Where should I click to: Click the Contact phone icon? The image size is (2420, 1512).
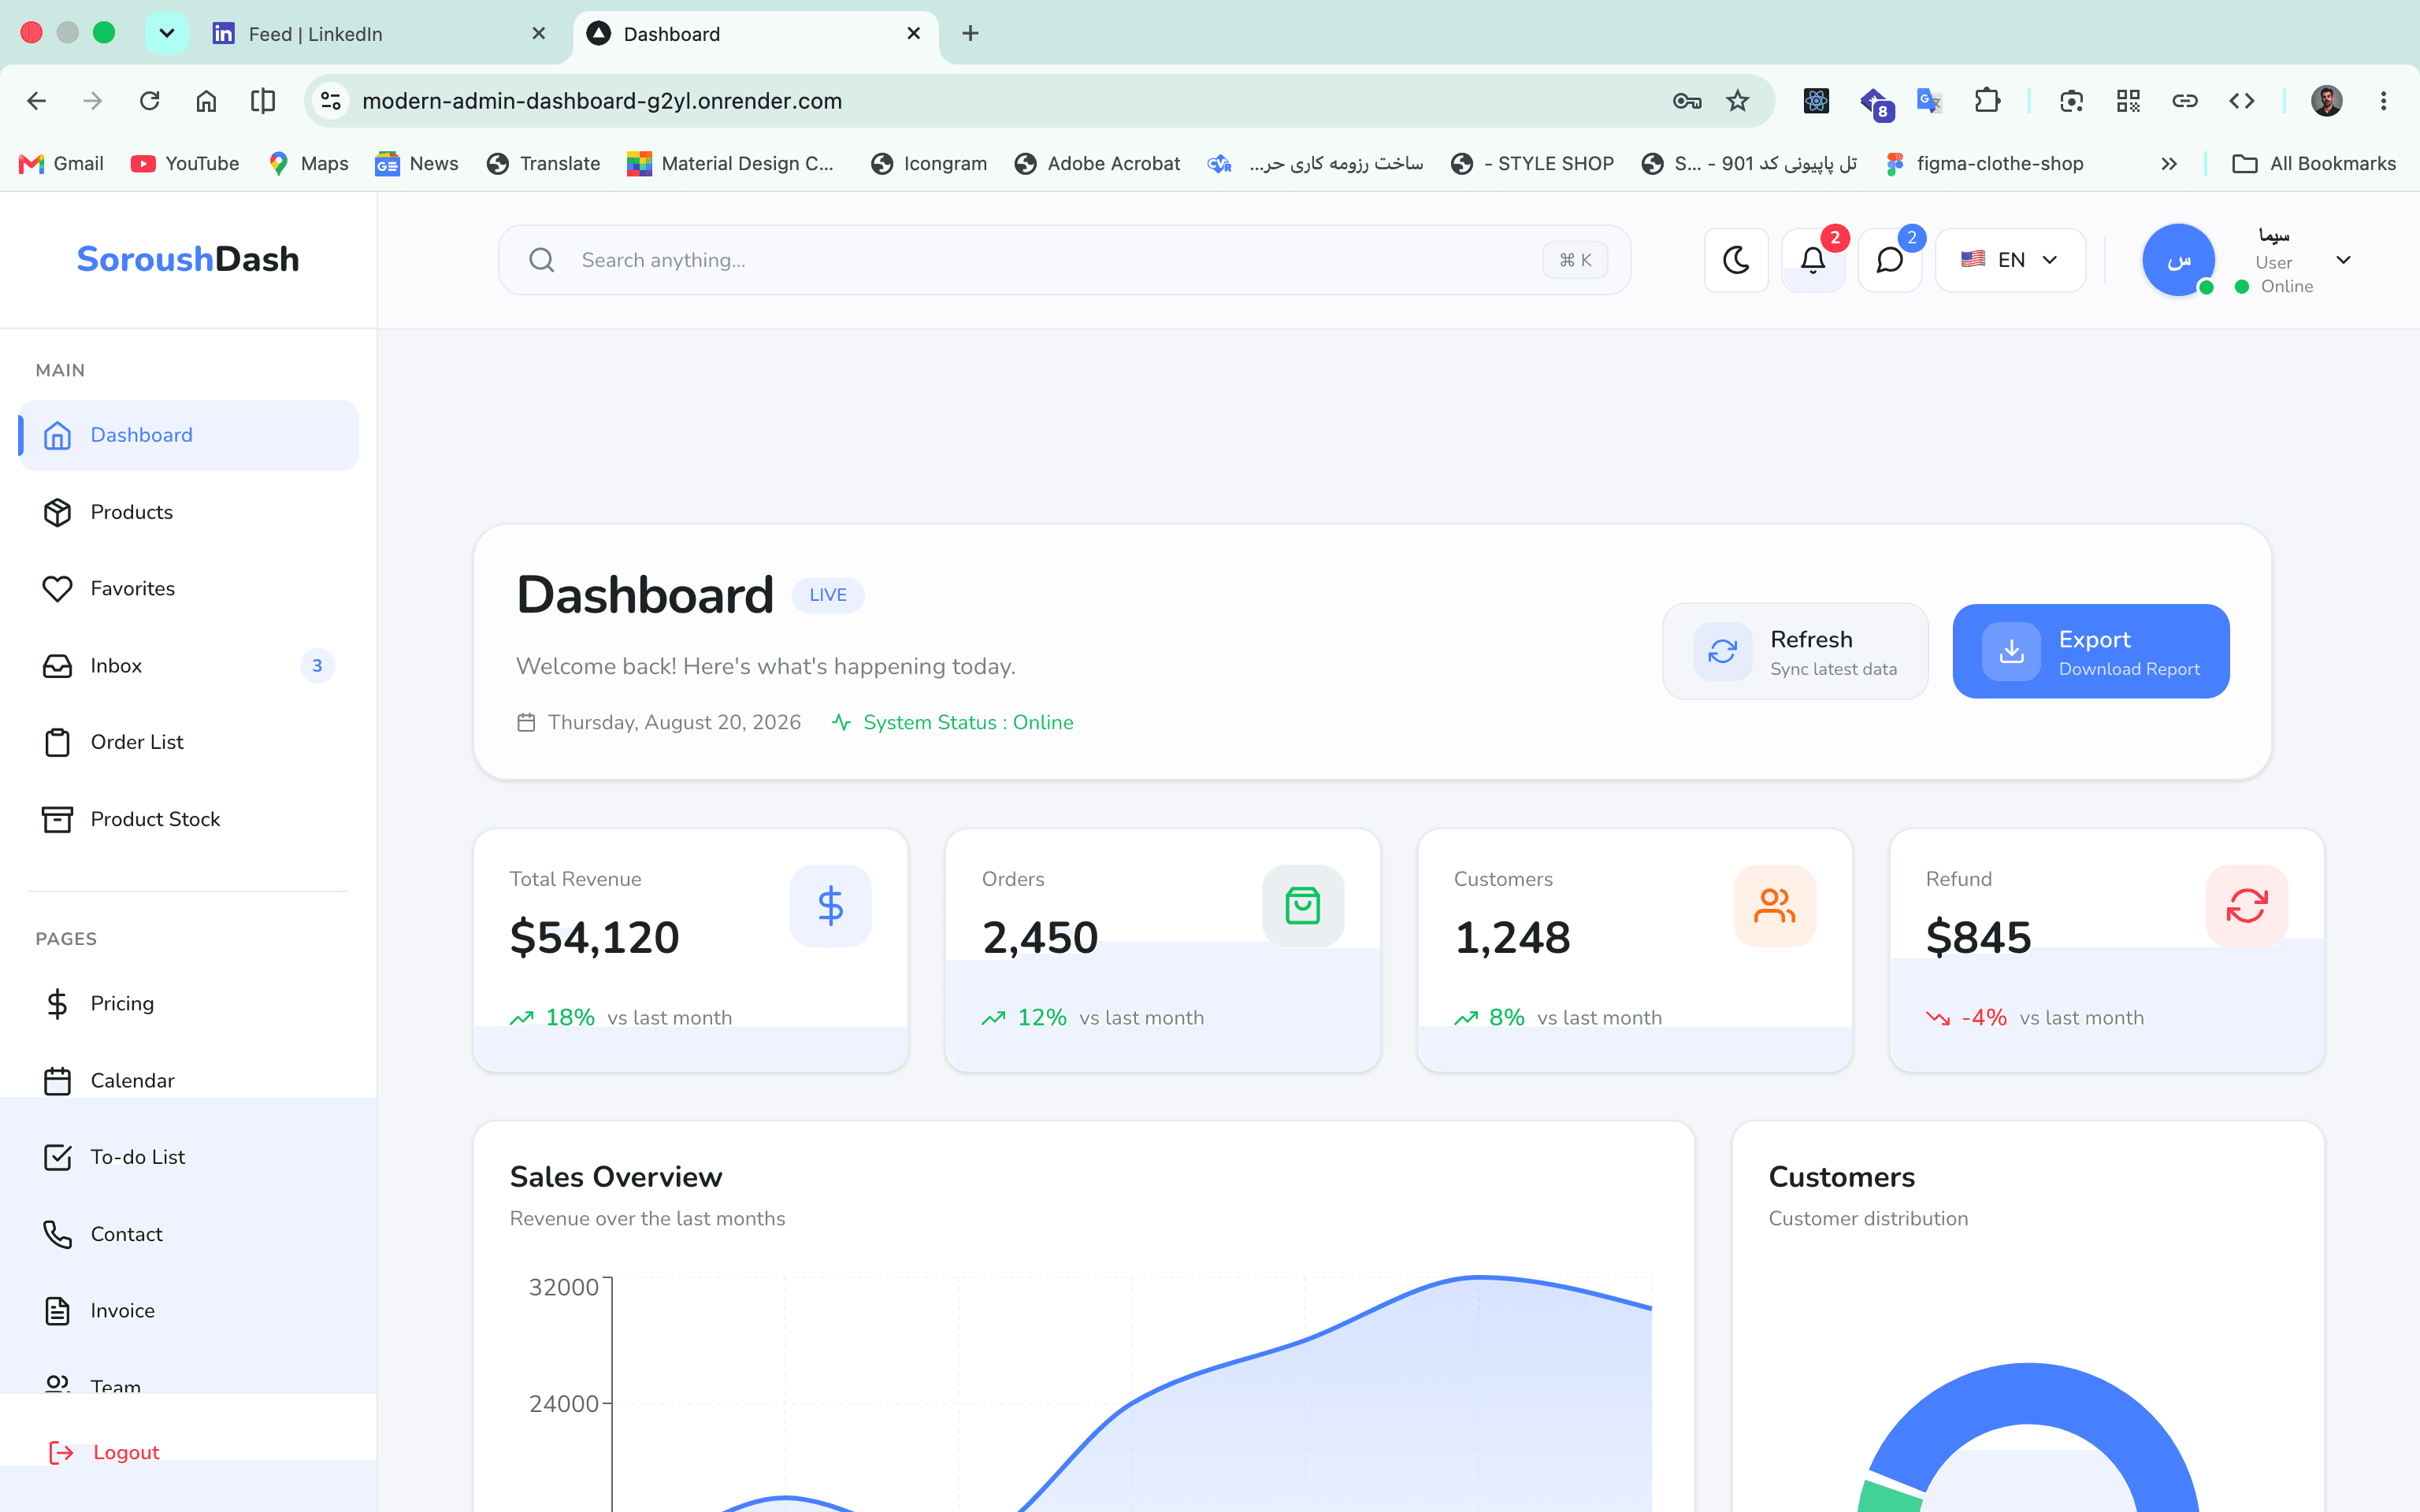pyautogui.click(x=57, y=1234)
